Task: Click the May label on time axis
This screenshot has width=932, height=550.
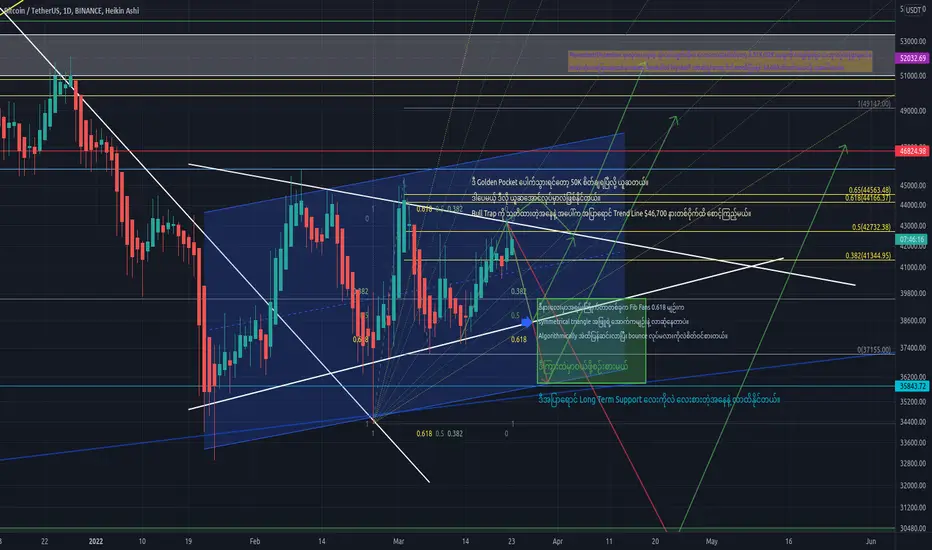Action: (711, 542)
